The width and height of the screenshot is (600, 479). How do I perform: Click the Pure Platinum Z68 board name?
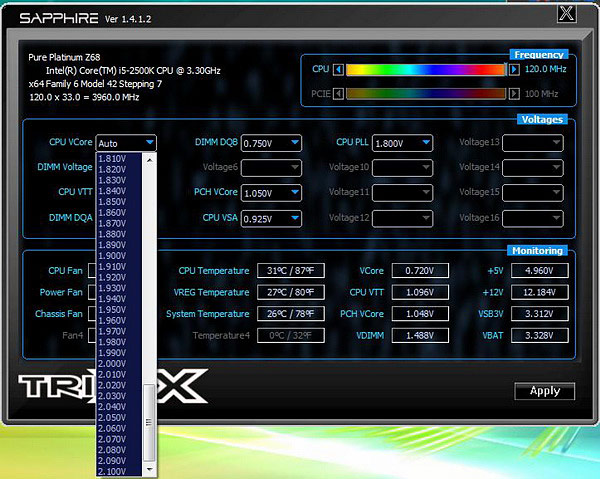(64, 57)
